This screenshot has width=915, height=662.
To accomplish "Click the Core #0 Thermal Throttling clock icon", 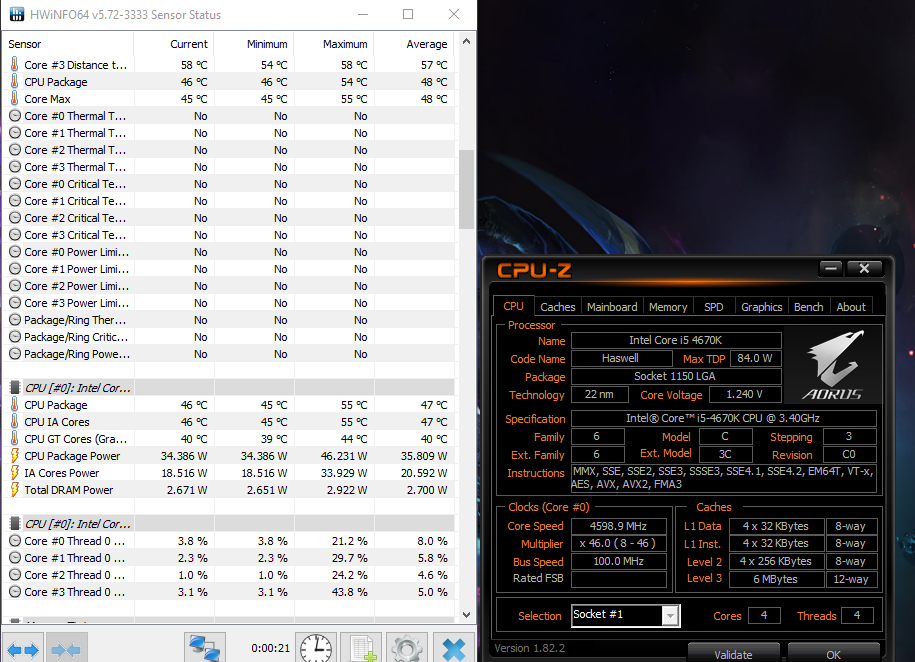I will [x=15, y=116].
